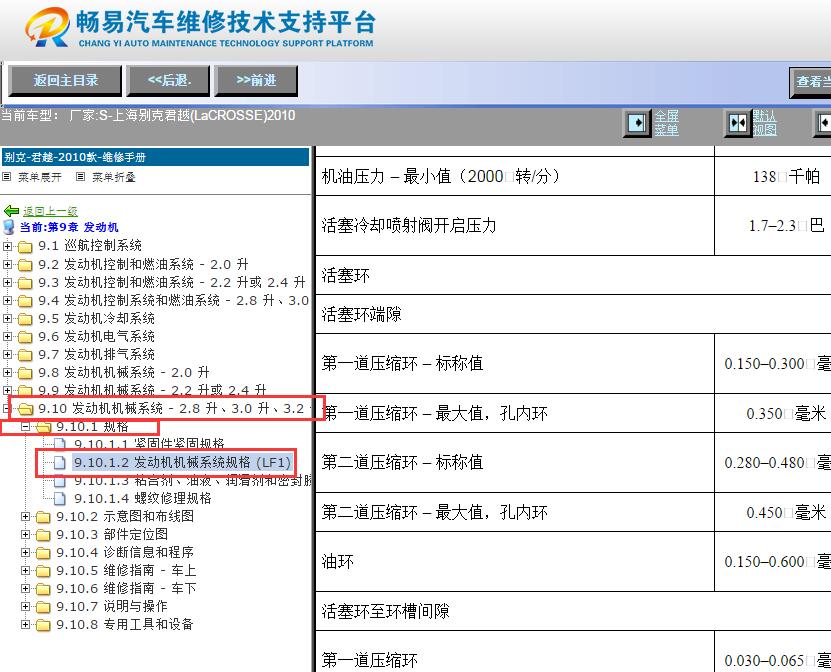
Task: Click the 0.450 毫米 value cell
Action: pyautogui.click(x=773, y=512)
